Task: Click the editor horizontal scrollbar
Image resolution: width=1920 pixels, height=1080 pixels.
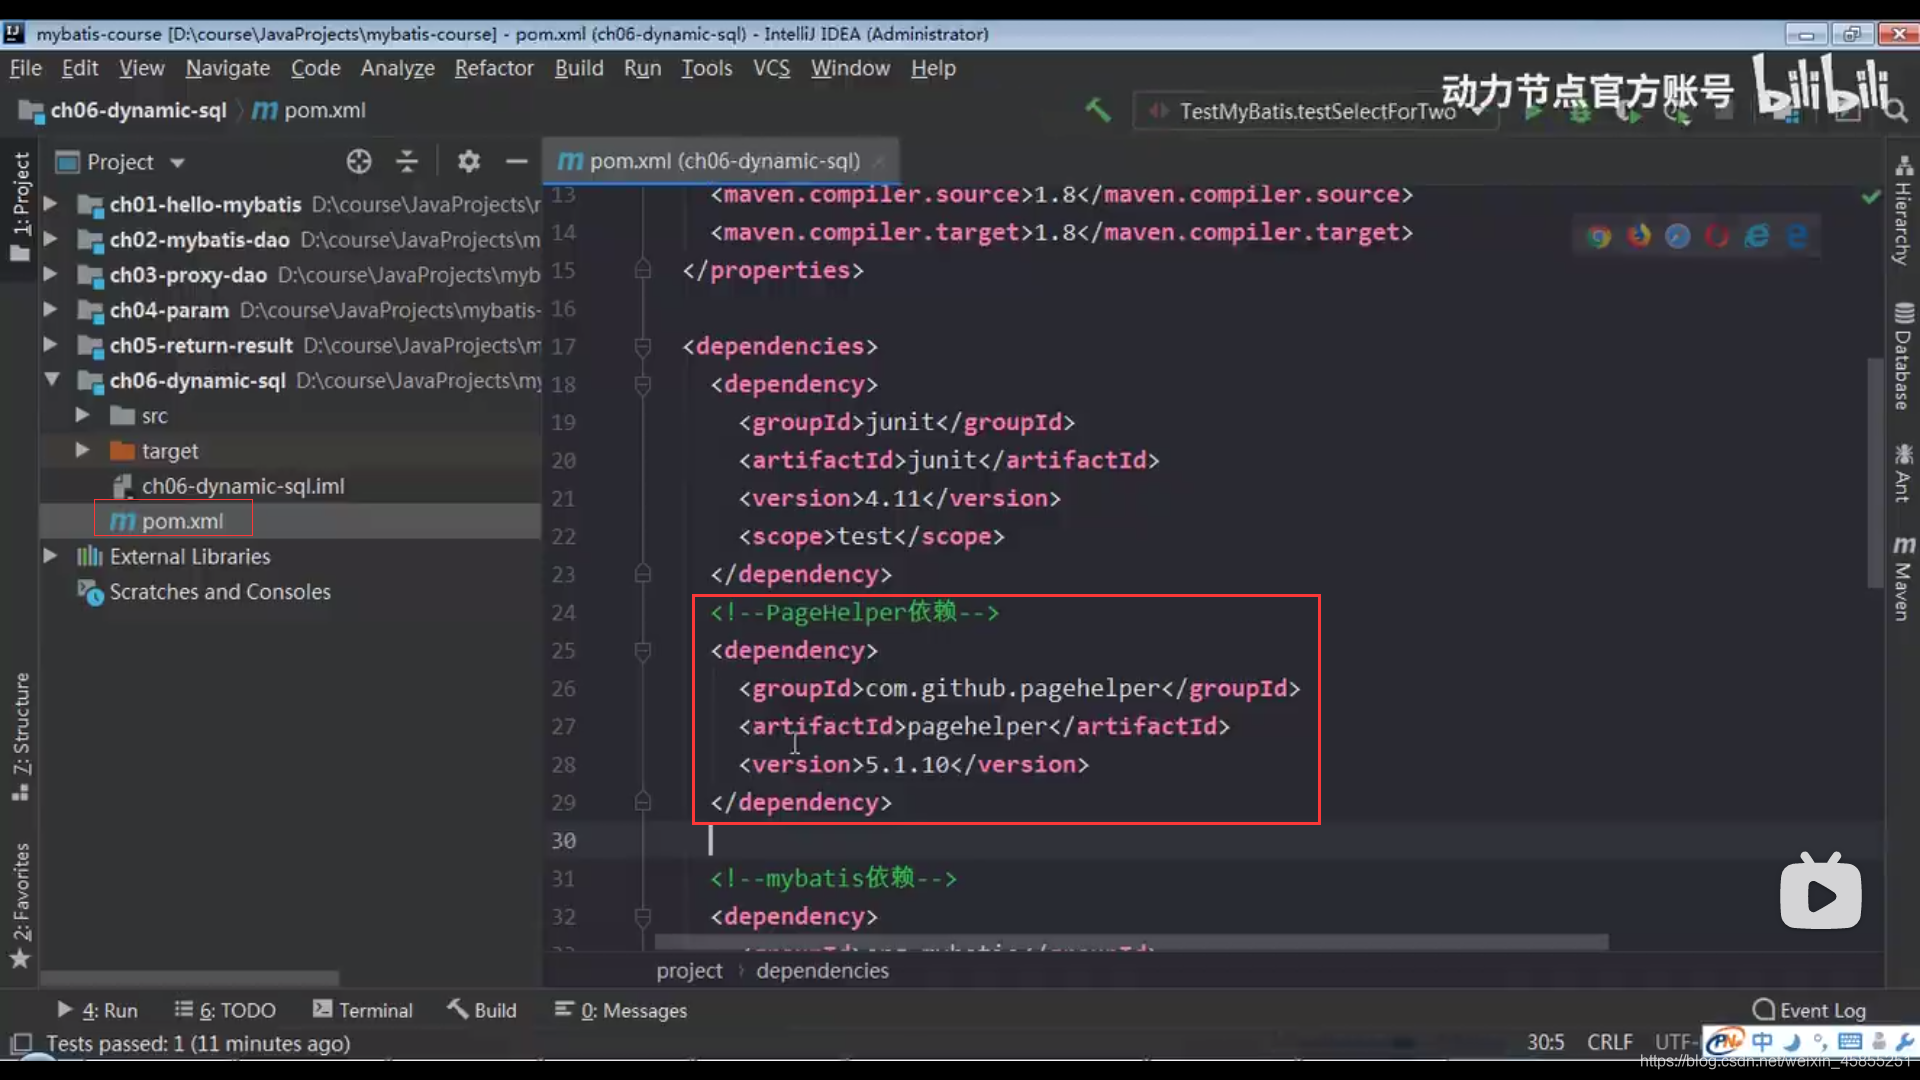Action: [1130, 942]
